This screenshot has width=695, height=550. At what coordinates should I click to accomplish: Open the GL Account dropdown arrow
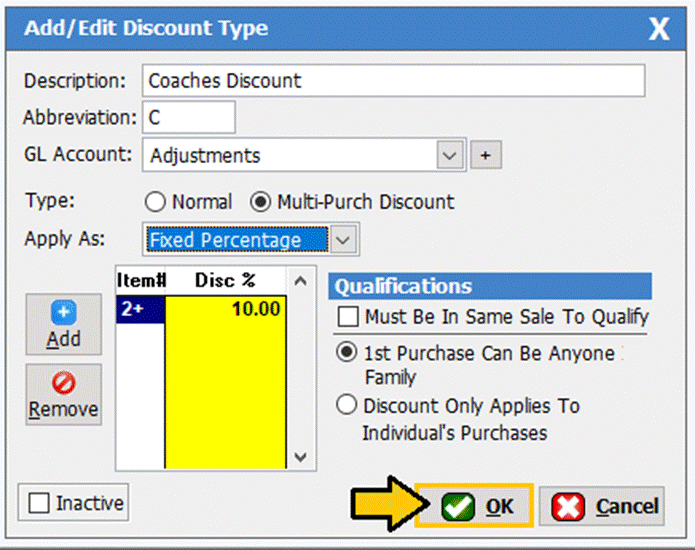(450, 156)
